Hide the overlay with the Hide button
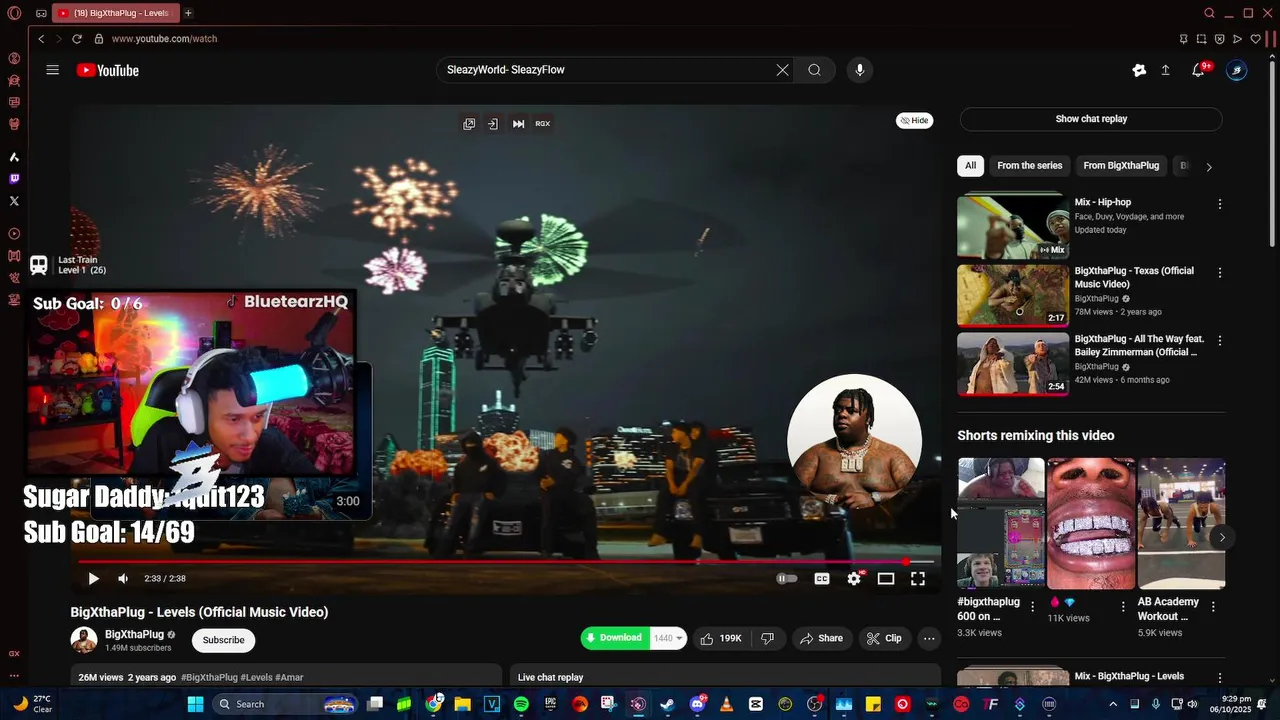The height and width of the screenshot is (720, 1280). click(x=915, y=120)
